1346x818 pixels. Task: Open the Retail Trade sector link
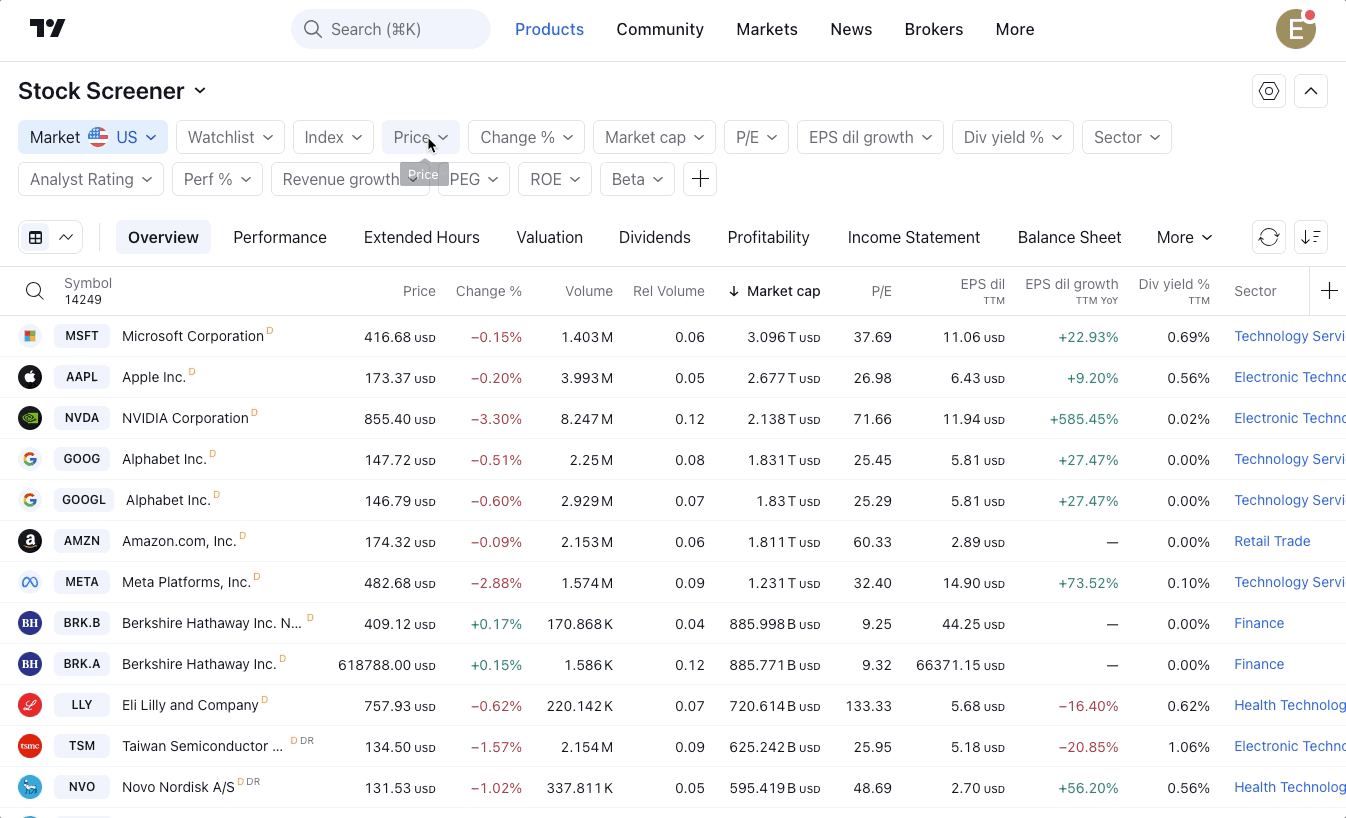click(1272, 541)
